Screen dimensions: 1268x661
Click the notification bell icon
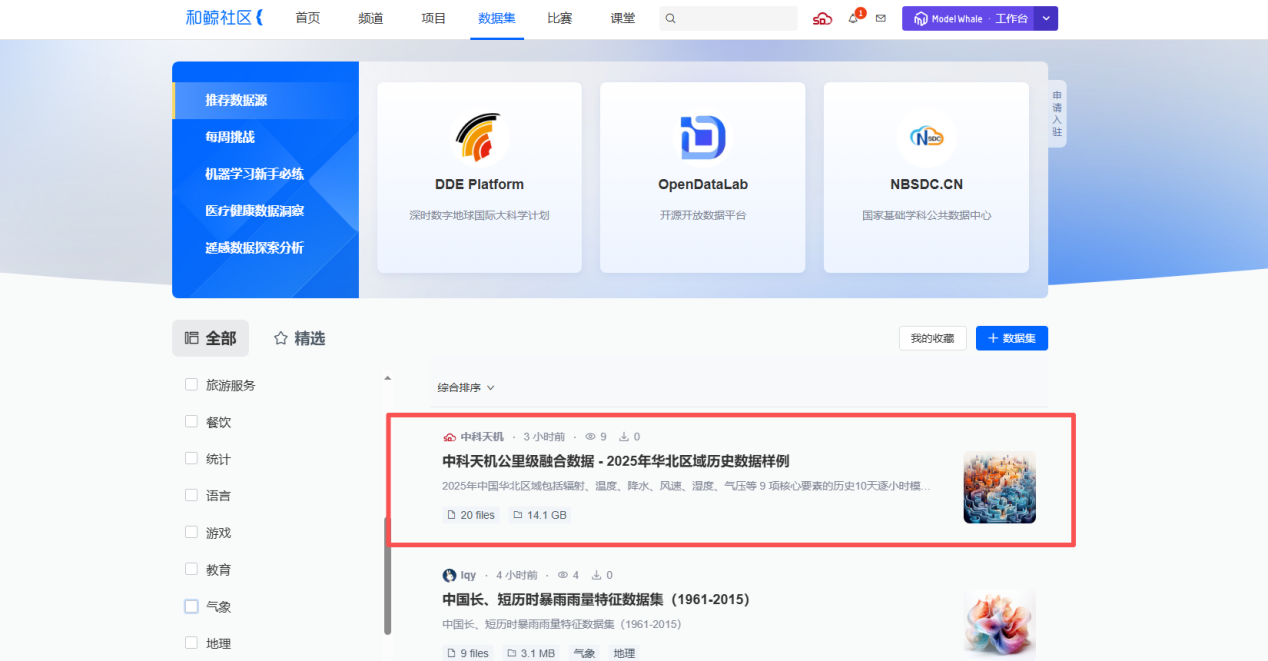click(853, 19)
